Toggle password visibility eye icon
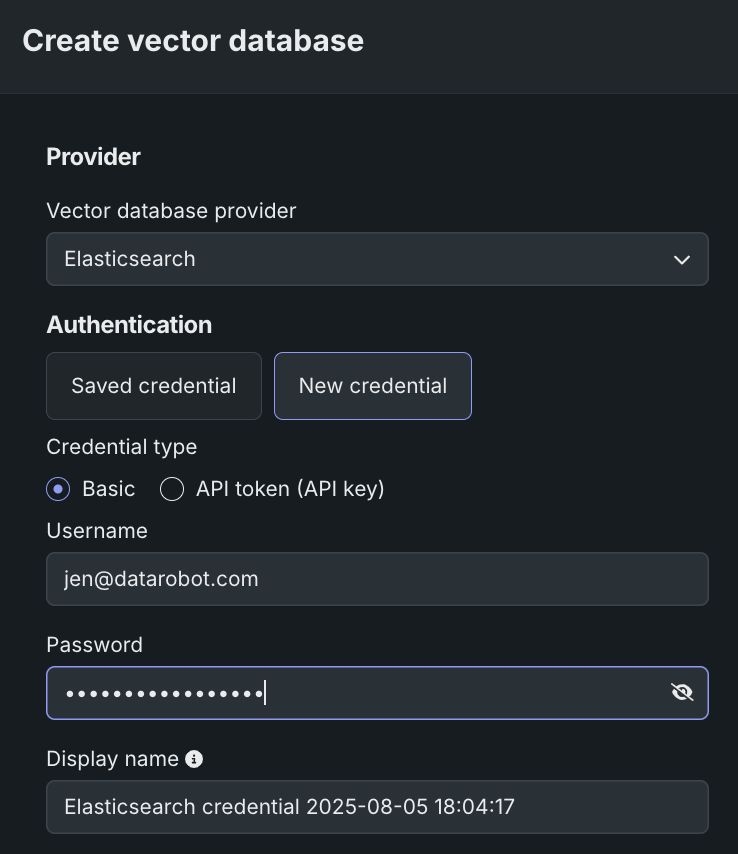The height and width of the screenshot is (854, 738). [x=682, y=693]
